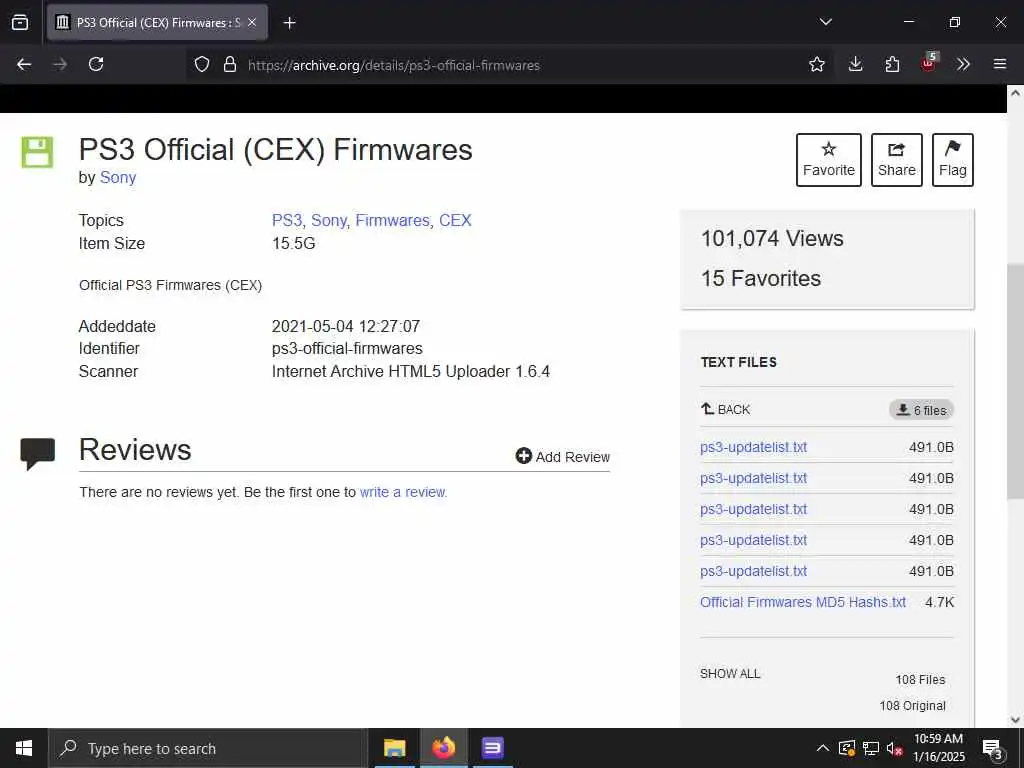Click scrollbar up arrow
1024x768 pixels.
click(1015, 93)
